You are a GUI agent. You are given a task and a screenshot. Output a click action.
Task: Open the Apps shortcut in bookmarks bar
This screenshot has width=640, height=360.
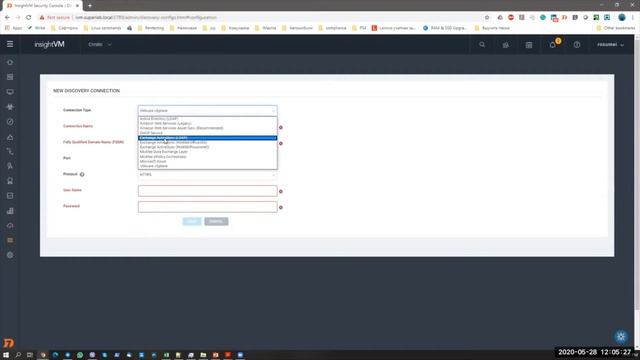tap(13, 28)
